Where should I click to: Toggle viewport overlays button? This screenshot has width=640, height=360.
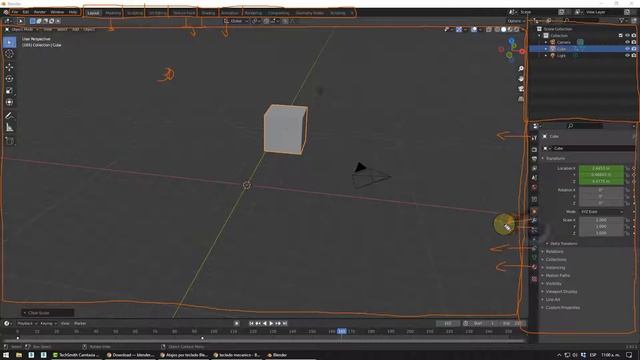click(474, 29)
